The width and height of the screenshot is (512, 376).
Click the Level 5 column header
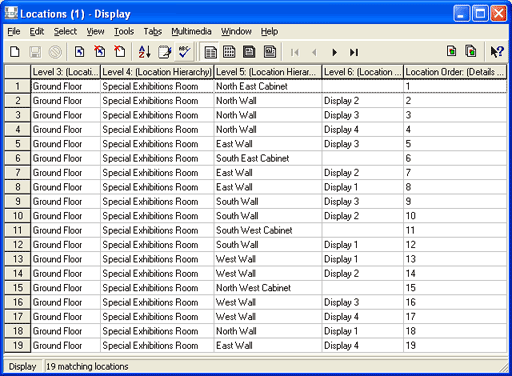coord(268,72)
